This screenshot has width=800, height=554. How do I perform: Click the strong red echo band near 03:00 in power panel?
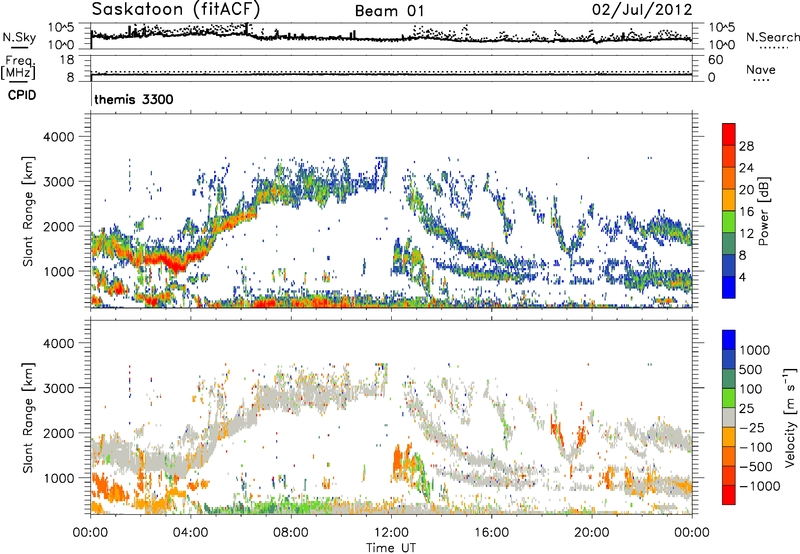click(168, 262)
